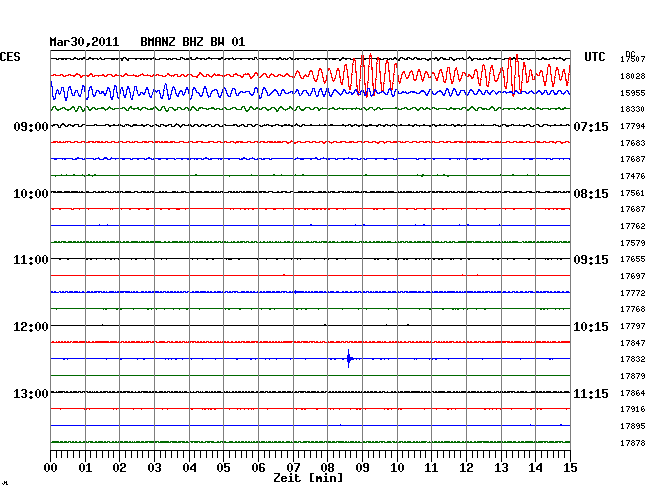Select the 07:15 UTC time label
The image size is (650, 494).
click(x=591, y=126)
